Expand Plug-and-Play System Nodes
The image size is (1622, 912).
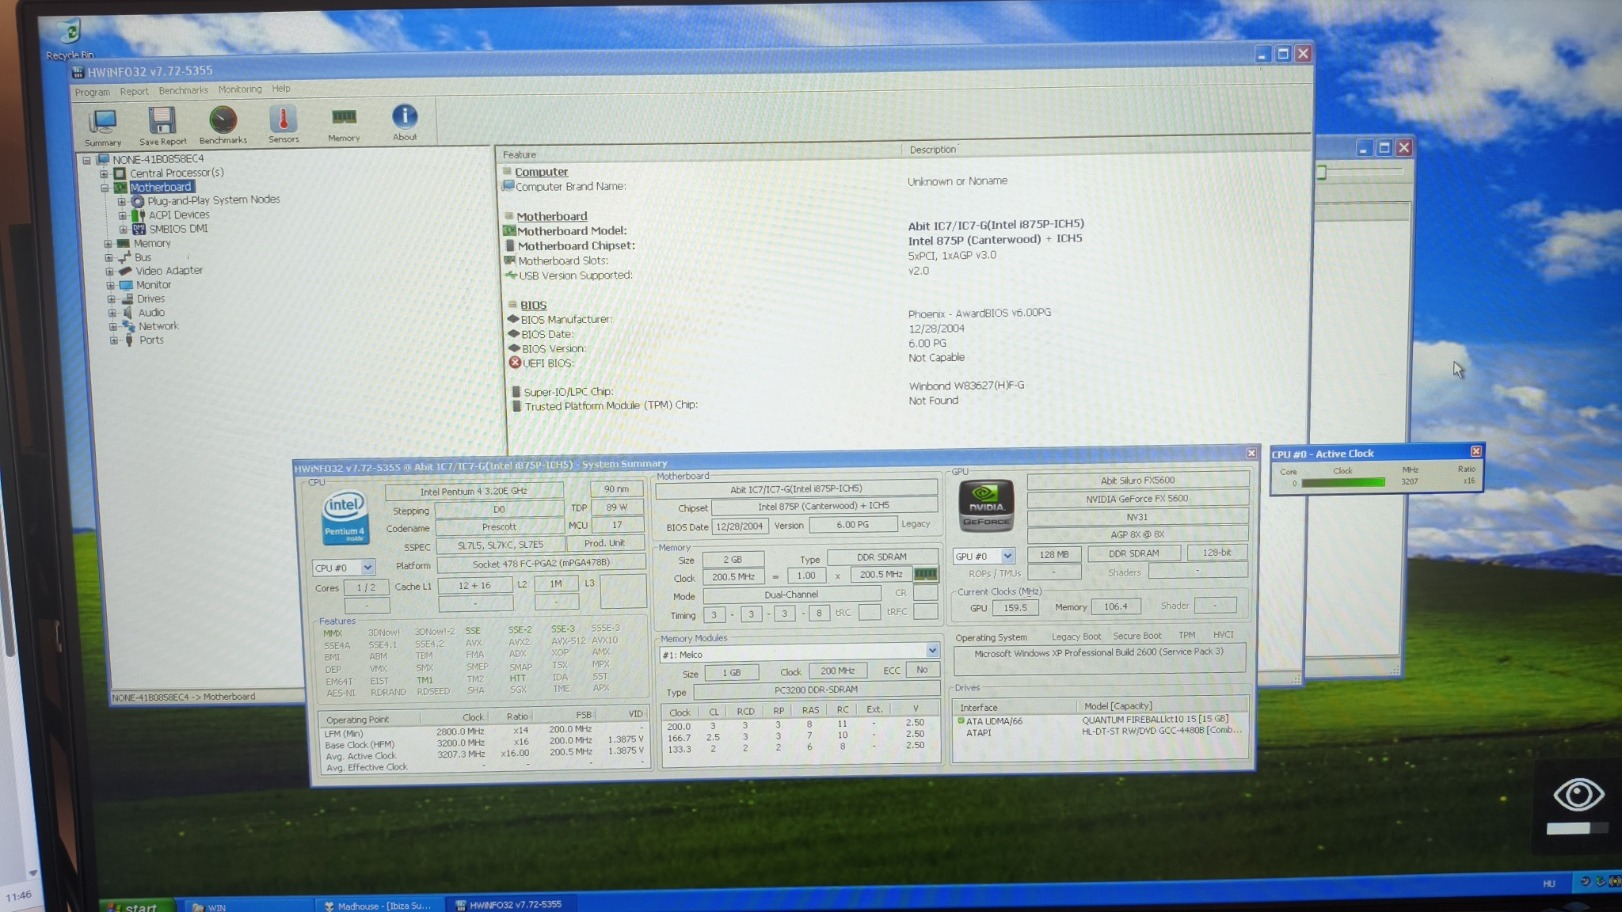[x=122, y=202]
